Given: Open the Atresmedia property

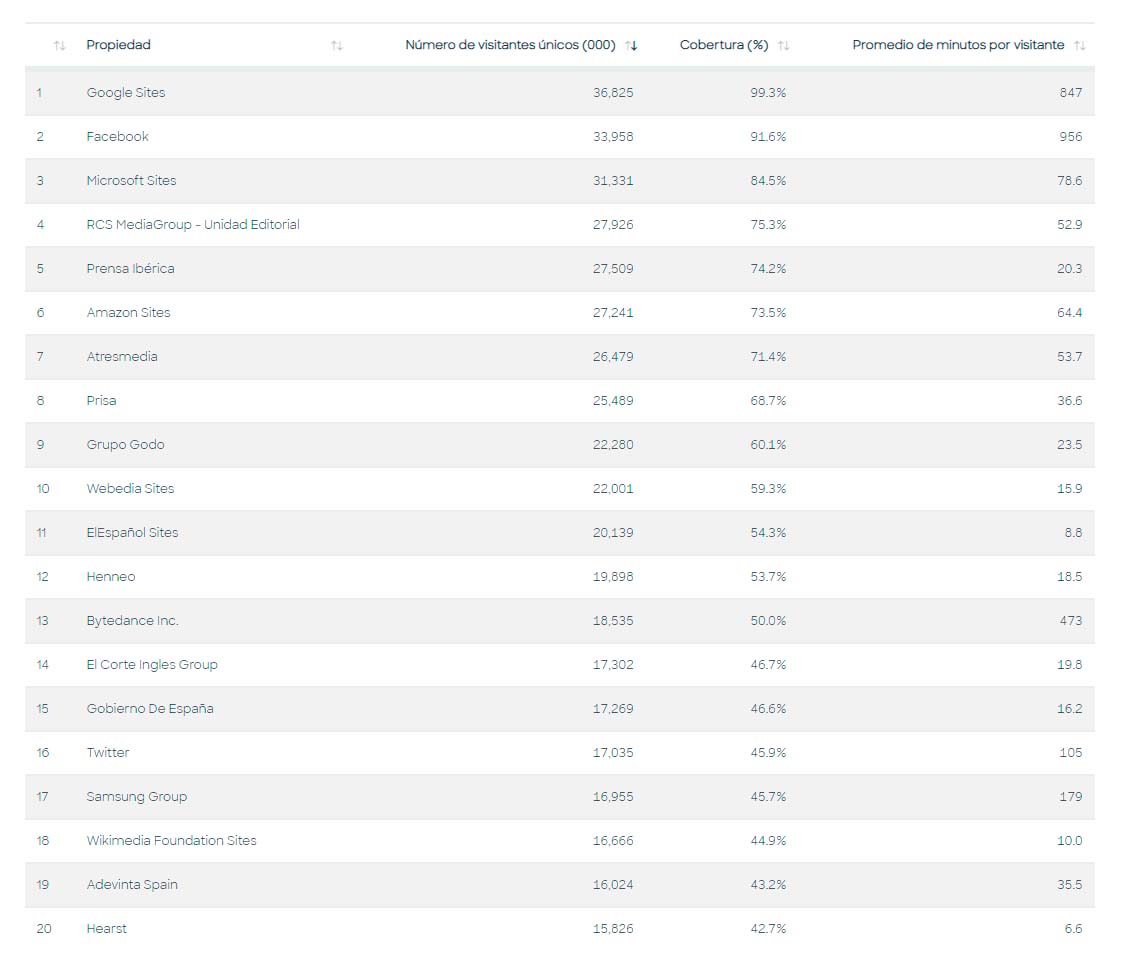Looking at the screenshot, I should pyautogui.click(x=122, y=357).
